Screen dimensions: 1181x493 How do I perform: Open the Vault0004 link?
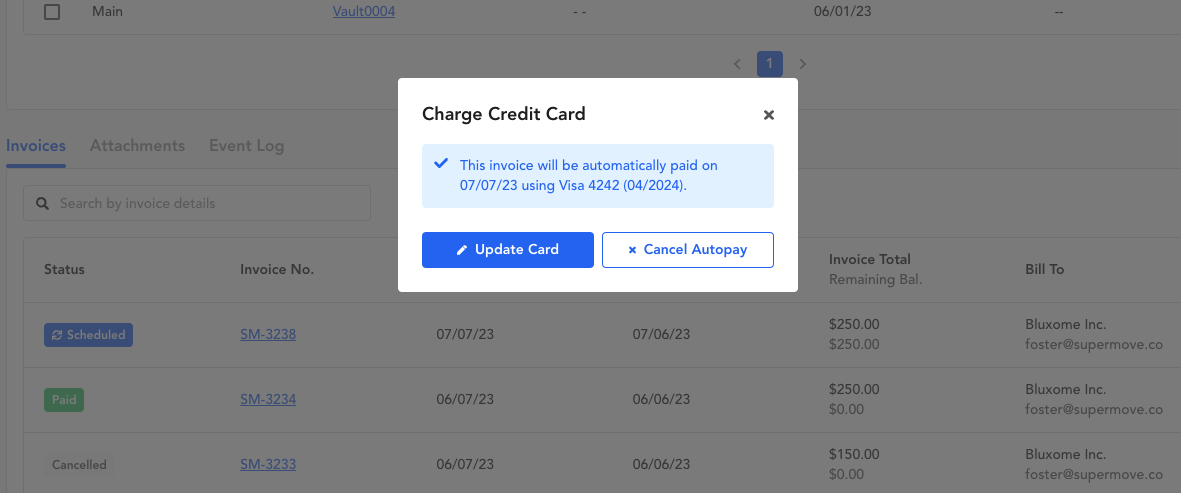364,12
